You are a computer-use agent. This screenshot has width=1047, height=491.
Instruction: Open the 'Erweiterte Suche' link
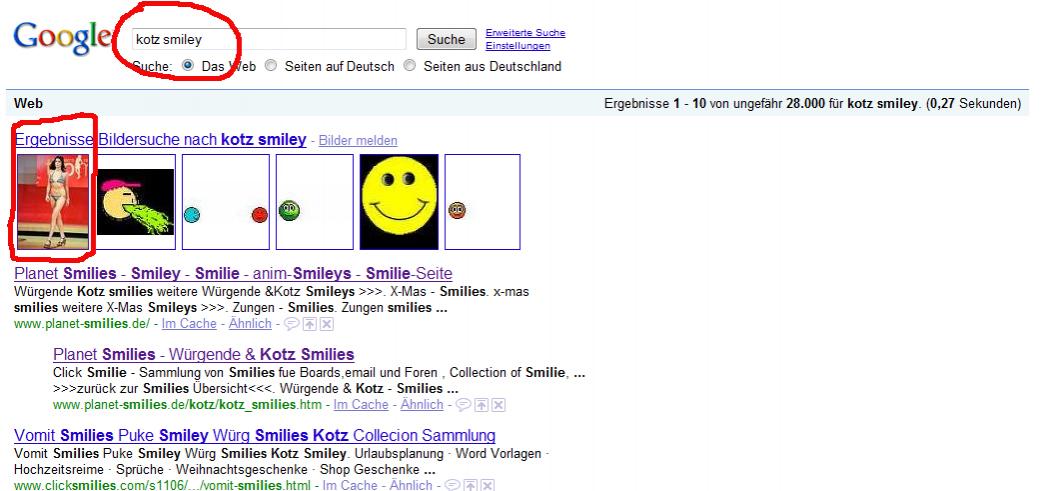(x=526, y=33)
